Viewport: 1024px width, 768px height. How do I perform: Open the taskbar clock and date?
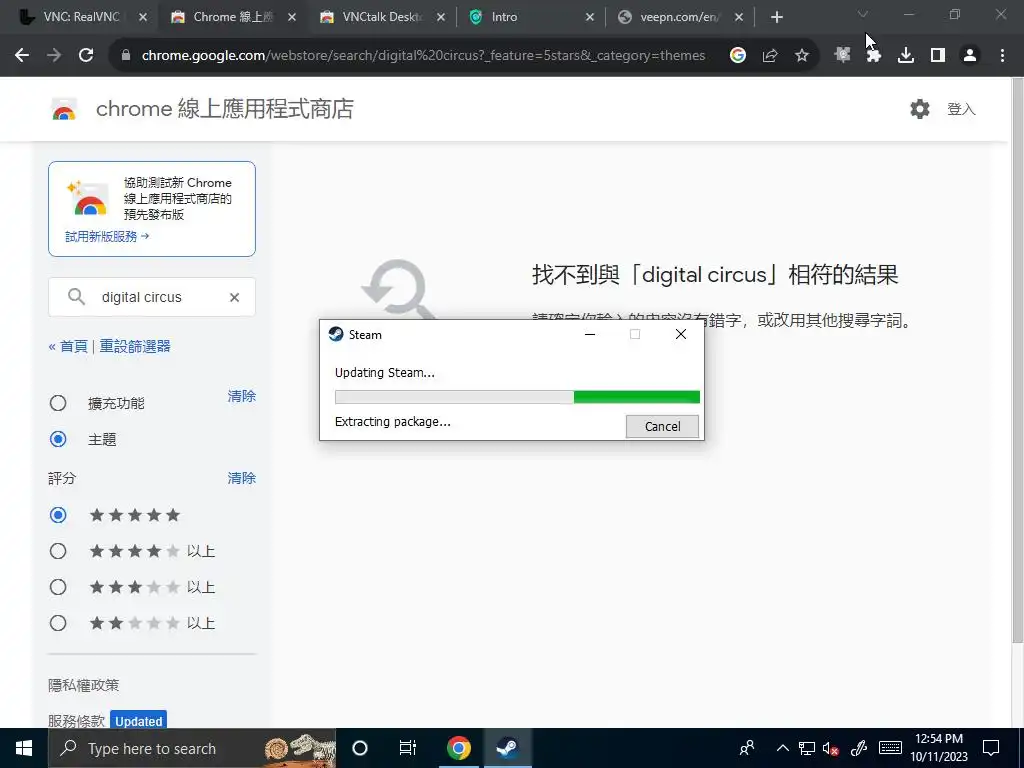(x=938, y=748)
